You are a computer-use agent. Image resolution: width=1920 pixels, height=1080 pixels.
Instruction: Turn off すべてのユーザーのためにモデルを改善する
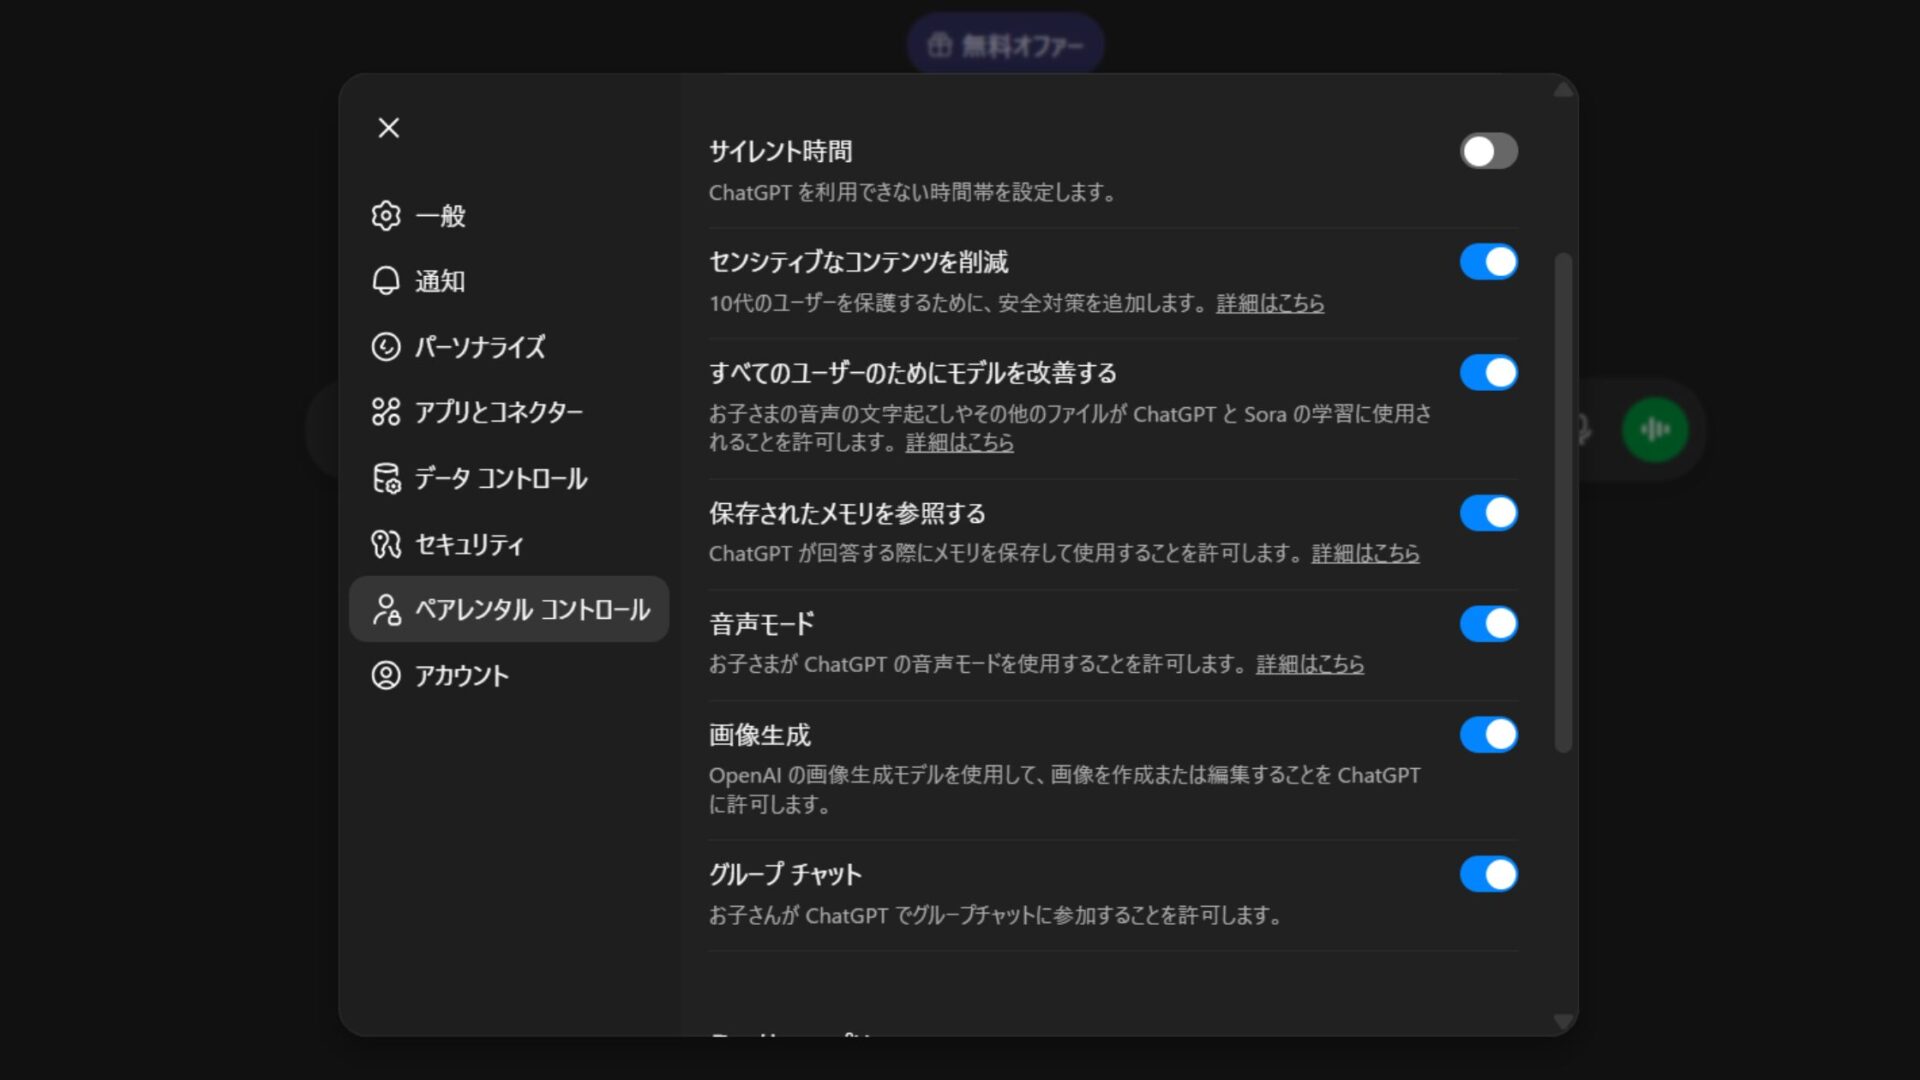(x=1489, y=372)
